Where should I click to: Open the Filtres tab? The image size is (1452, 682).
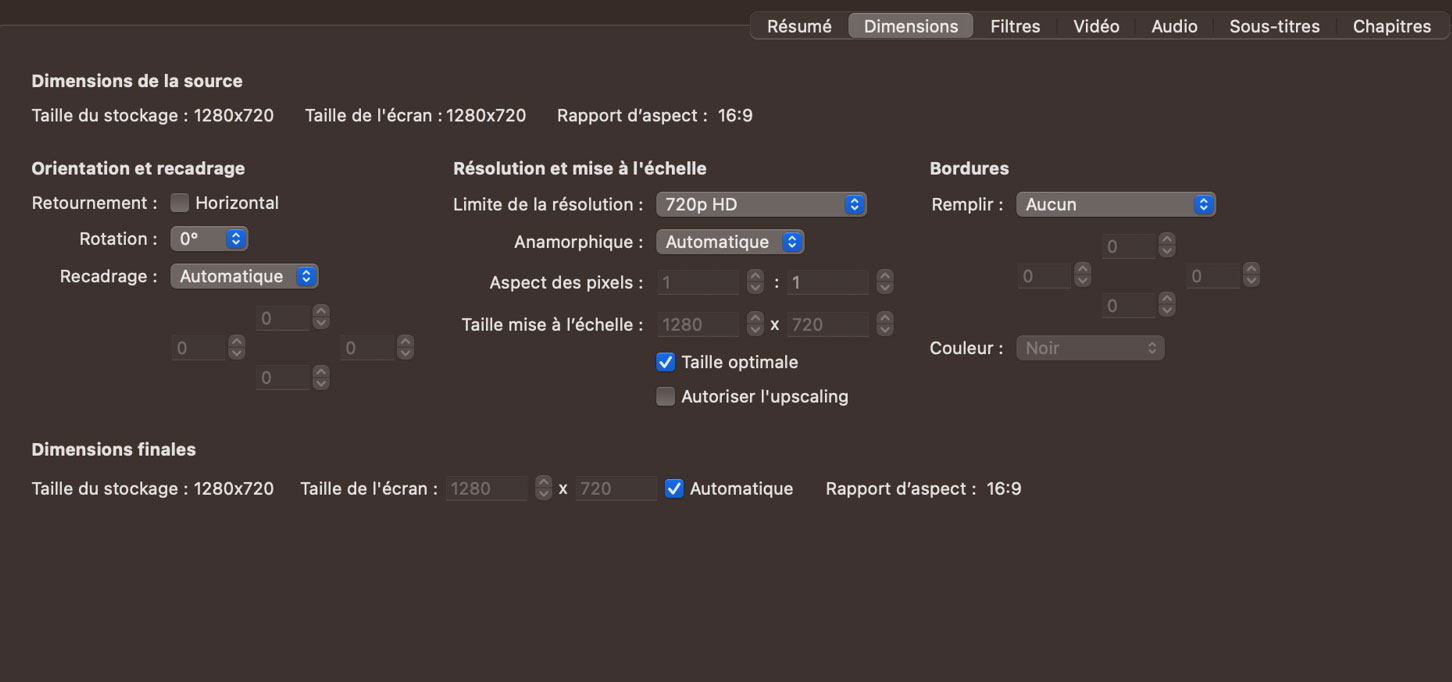(x=1014, y=26)
